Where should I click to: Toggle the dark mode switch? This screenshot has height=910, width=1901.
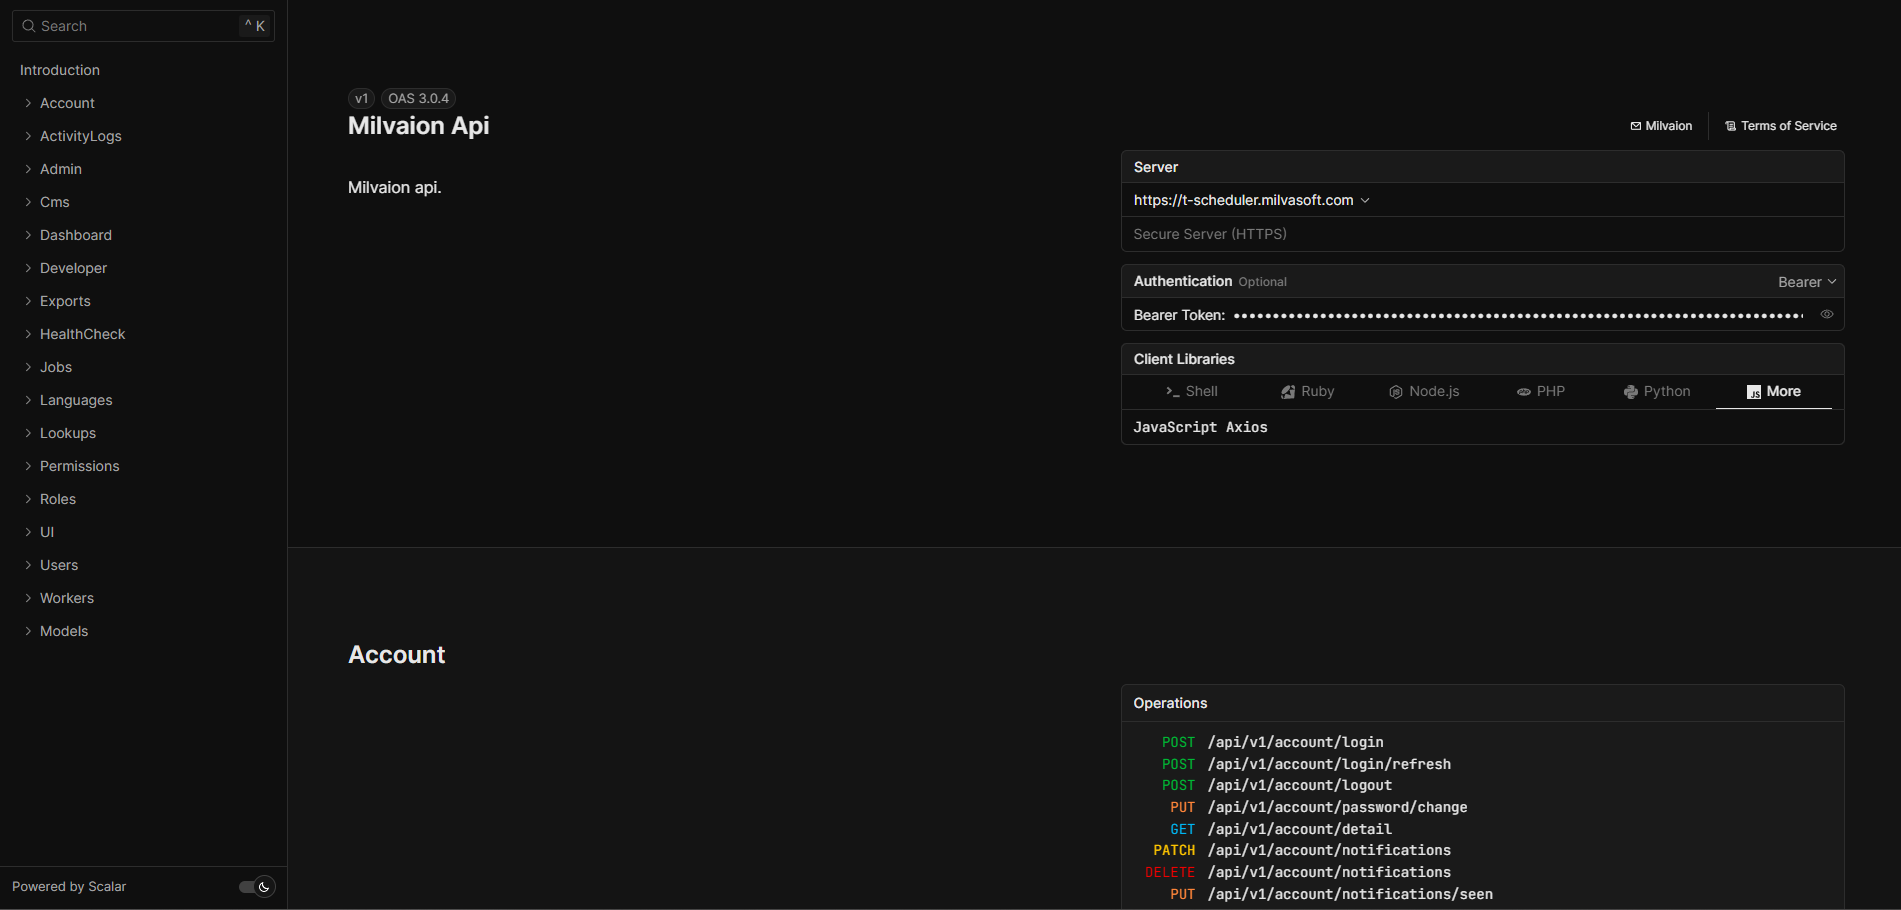coord(255,887)
